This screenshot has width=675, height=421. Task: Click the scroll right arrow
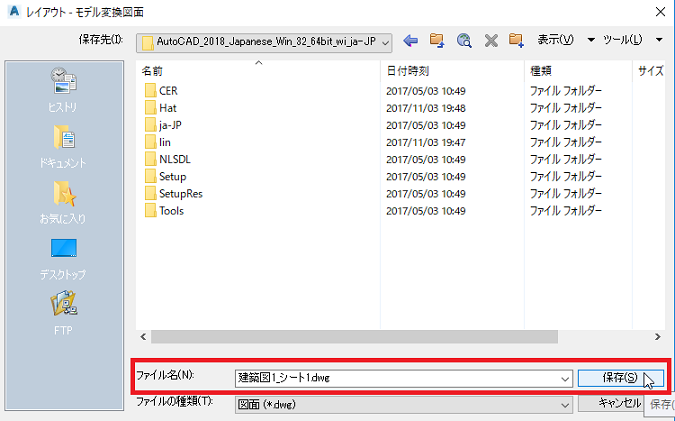coord(657,337)
